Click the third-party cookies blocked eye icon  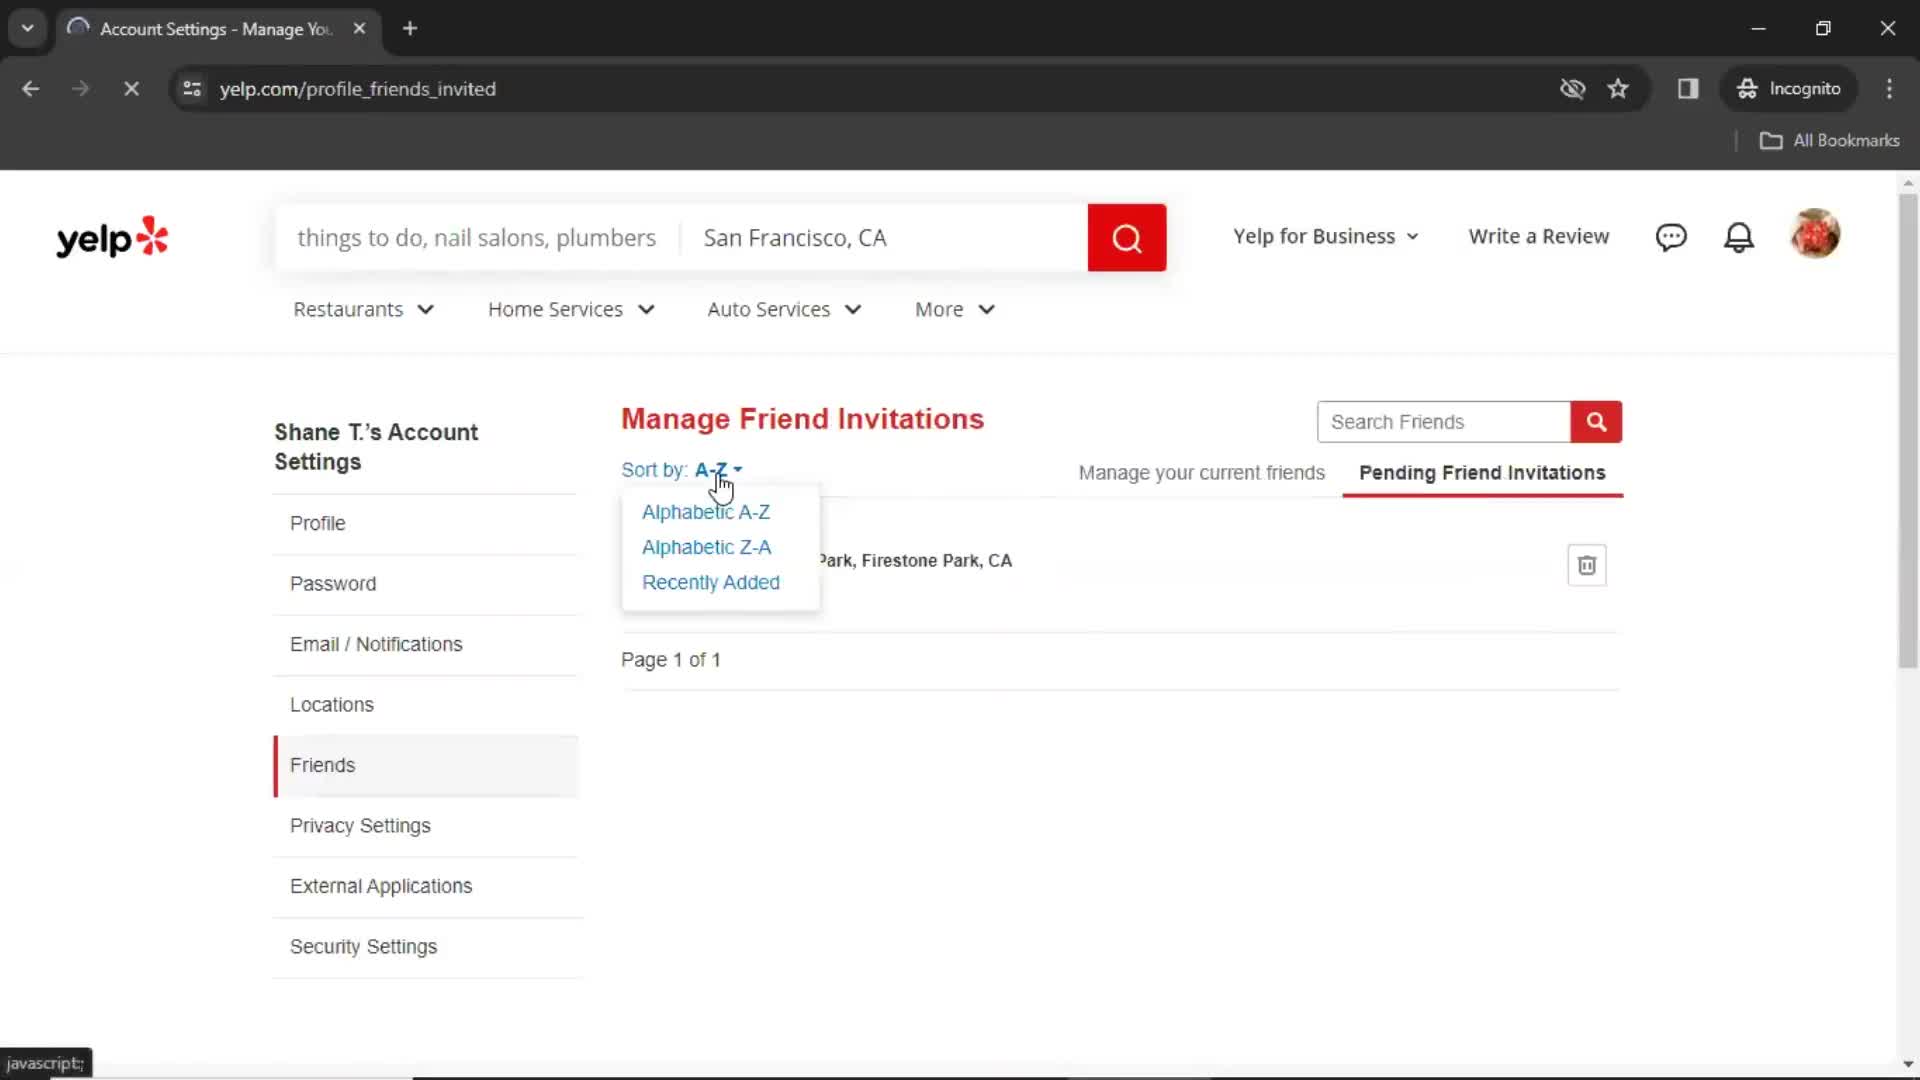coord(1572,88)
